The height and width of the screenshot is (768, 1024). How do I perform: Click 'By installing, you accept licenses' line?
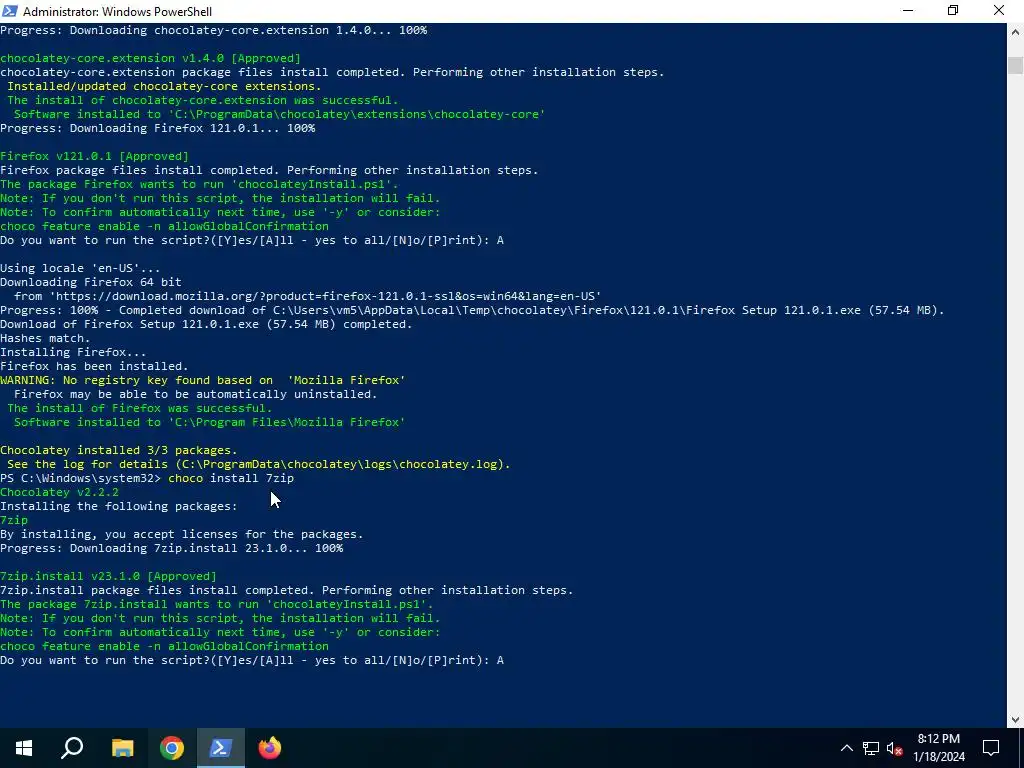click(x=182, y=534)
